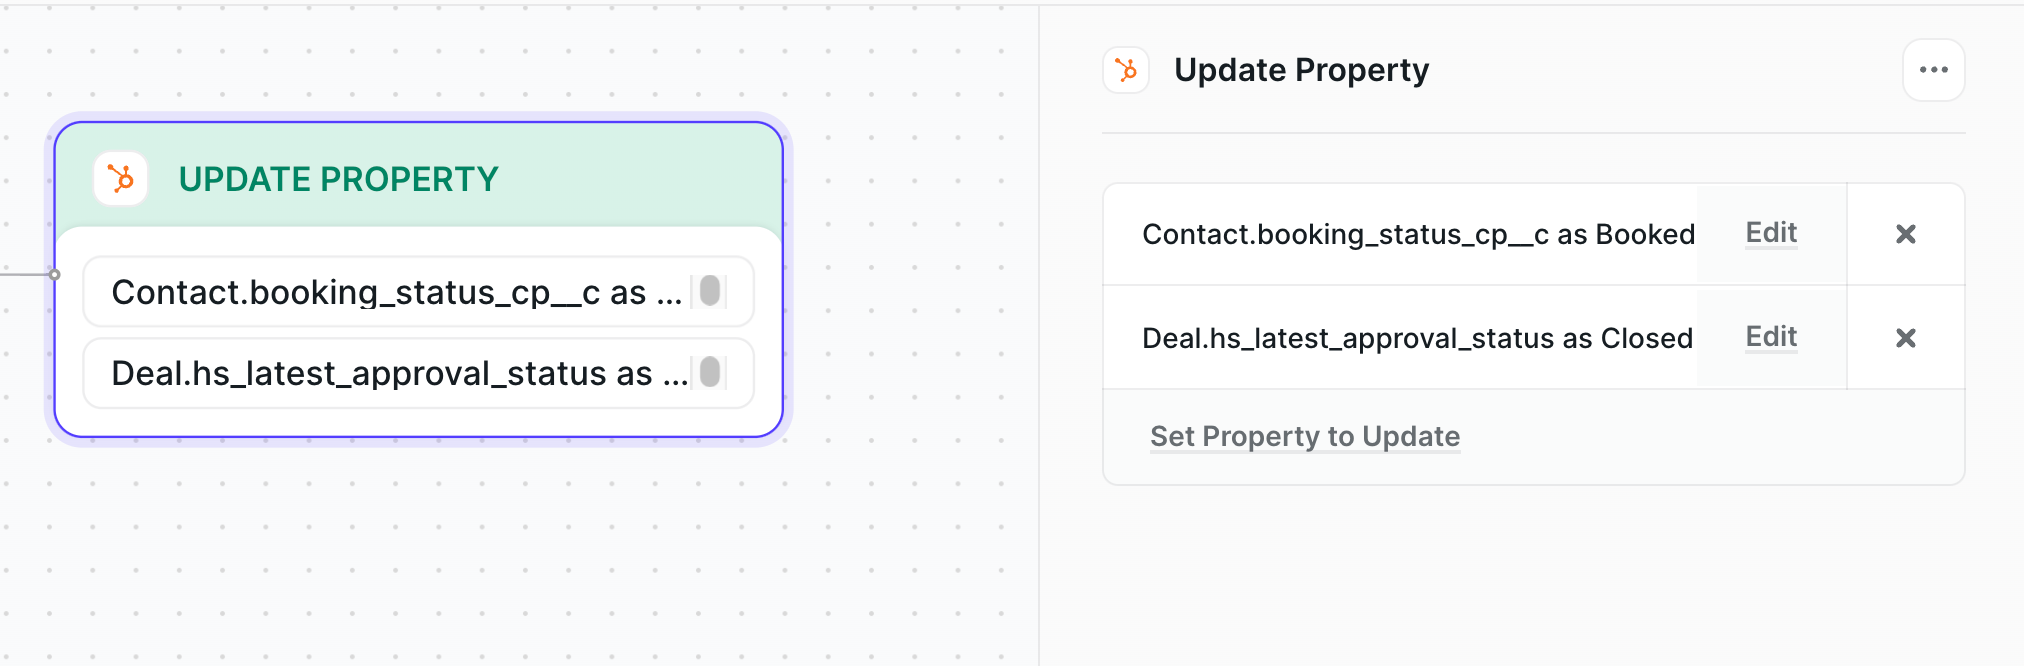
Task: Click the HubSpot icon in the node header
Action: point(121,179)
